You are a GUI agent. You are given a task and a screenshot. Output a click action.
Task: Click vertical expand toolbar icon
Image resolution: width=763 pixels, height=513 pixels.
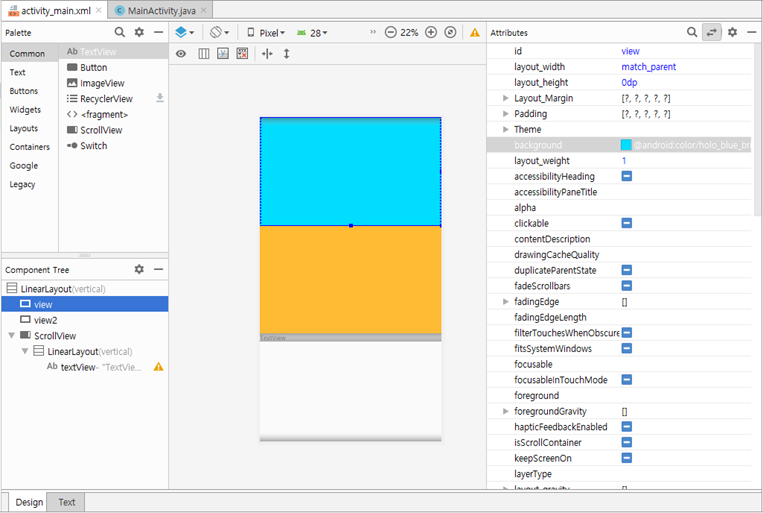(x=287, y=54)
